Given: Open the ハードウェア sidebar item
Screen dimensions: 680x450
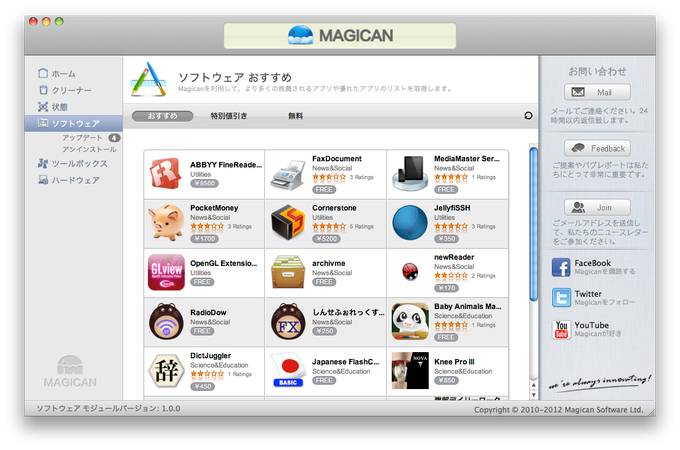Looking at the screenshot, I should pyautogui.click(x=69, y=180).
